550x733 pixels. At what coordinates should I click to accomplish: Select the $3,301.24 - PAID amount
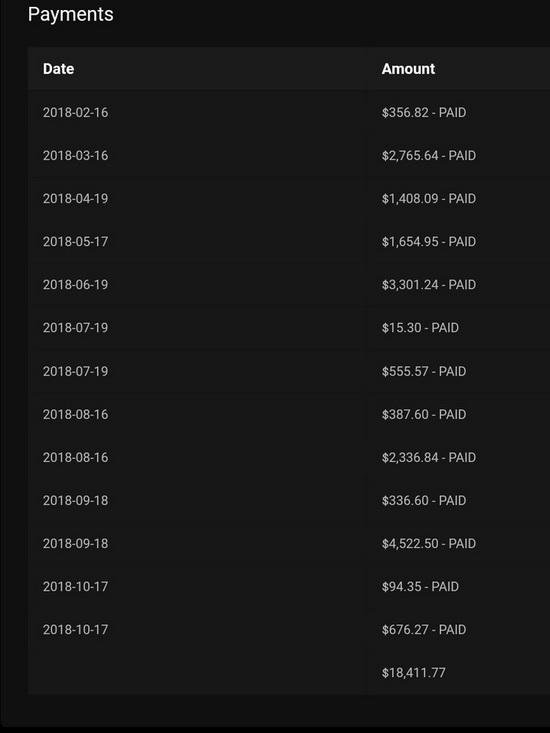click(429, 285)
